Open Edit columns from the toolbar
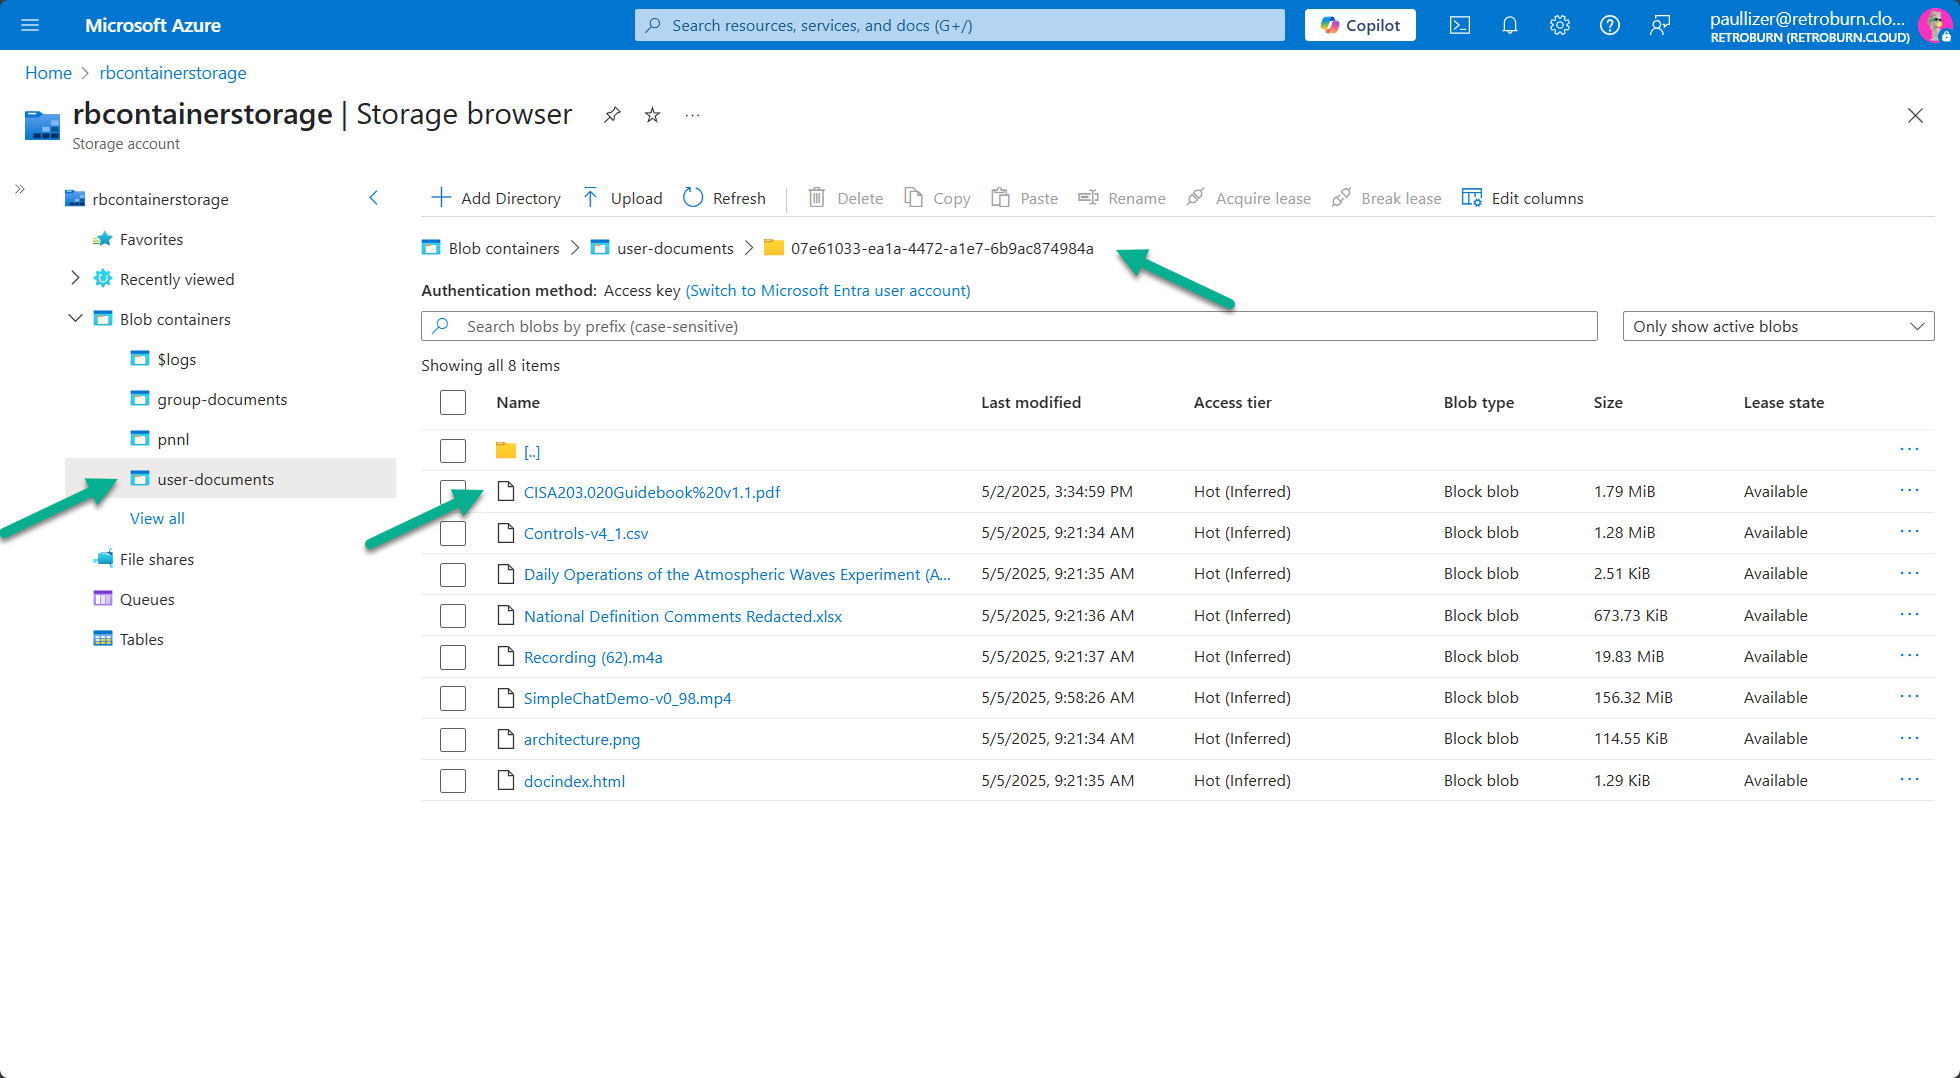1960x1078 pixels. pos(1471,197)
